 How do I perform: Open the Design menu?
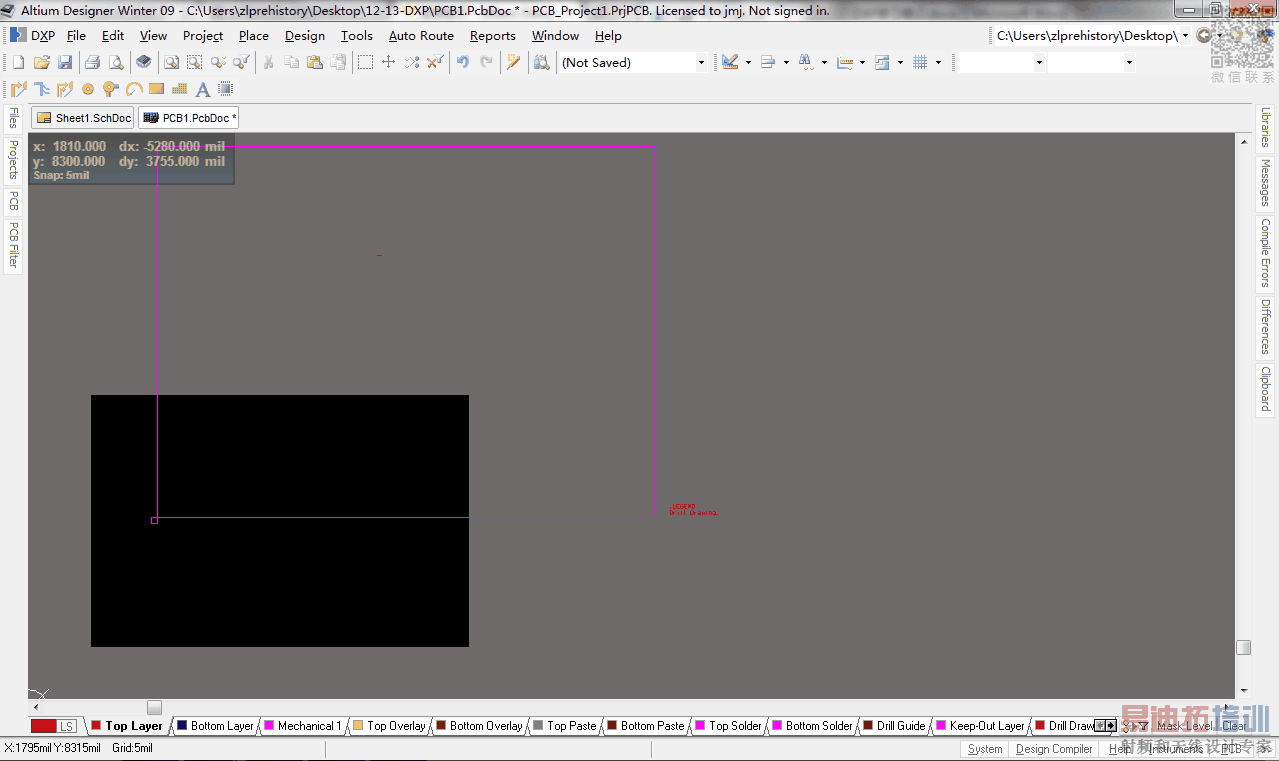click(304, 35)
